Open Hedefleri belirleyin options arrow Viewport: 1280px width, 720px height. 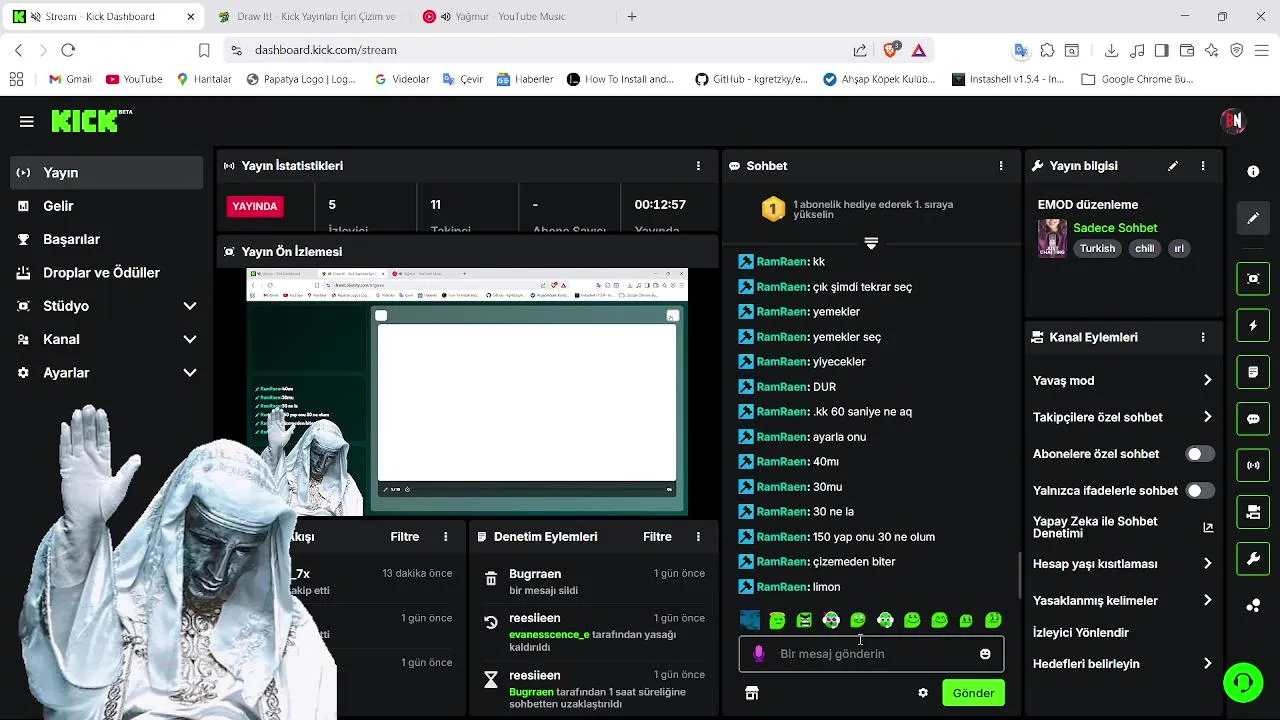(x=1207, y=664)
